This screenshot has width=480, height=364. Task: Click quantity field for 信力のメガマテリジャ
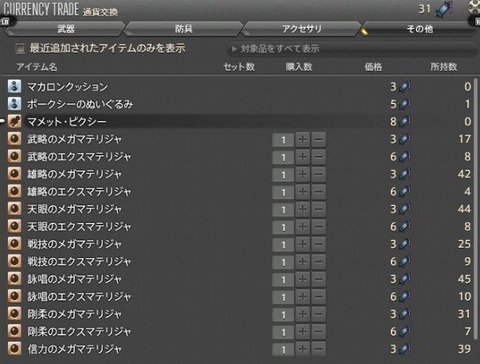(x=283, y=350)
